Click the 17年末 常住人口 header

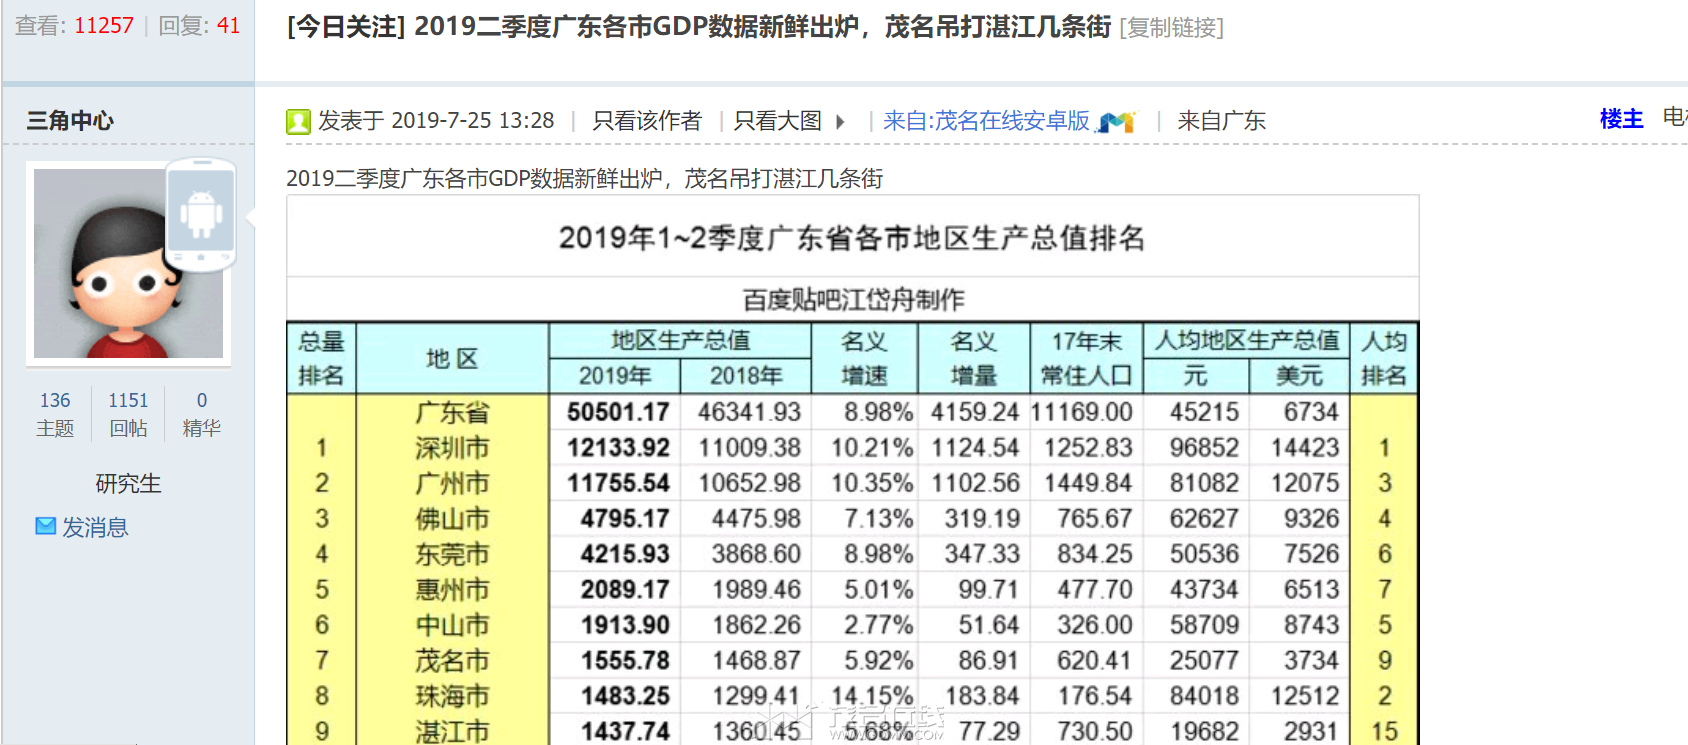tap(1086, 358)
